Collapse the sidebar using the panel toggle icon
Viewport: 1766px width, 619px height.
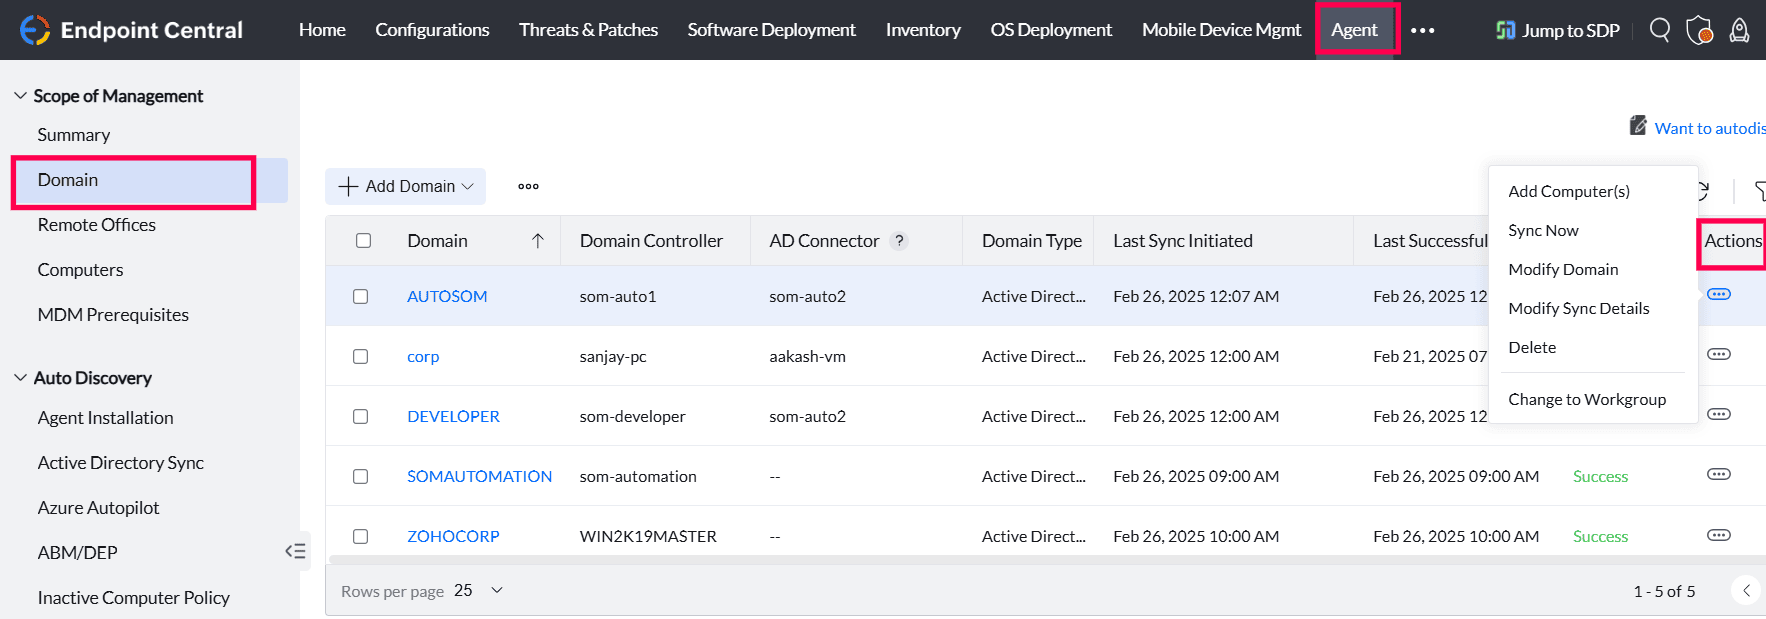pos(295,551)
